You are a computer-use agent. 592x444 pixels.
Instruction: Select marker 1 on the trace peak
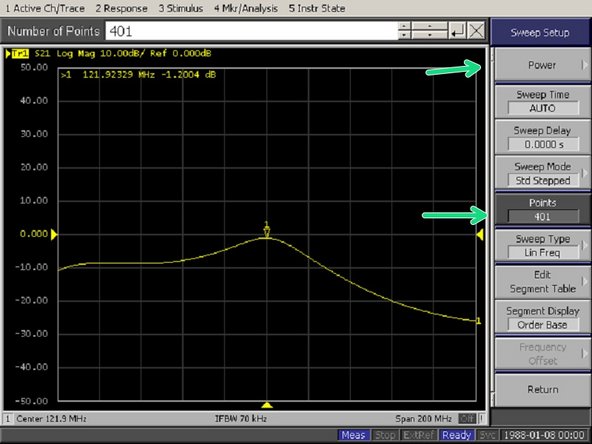click(267, 230)
